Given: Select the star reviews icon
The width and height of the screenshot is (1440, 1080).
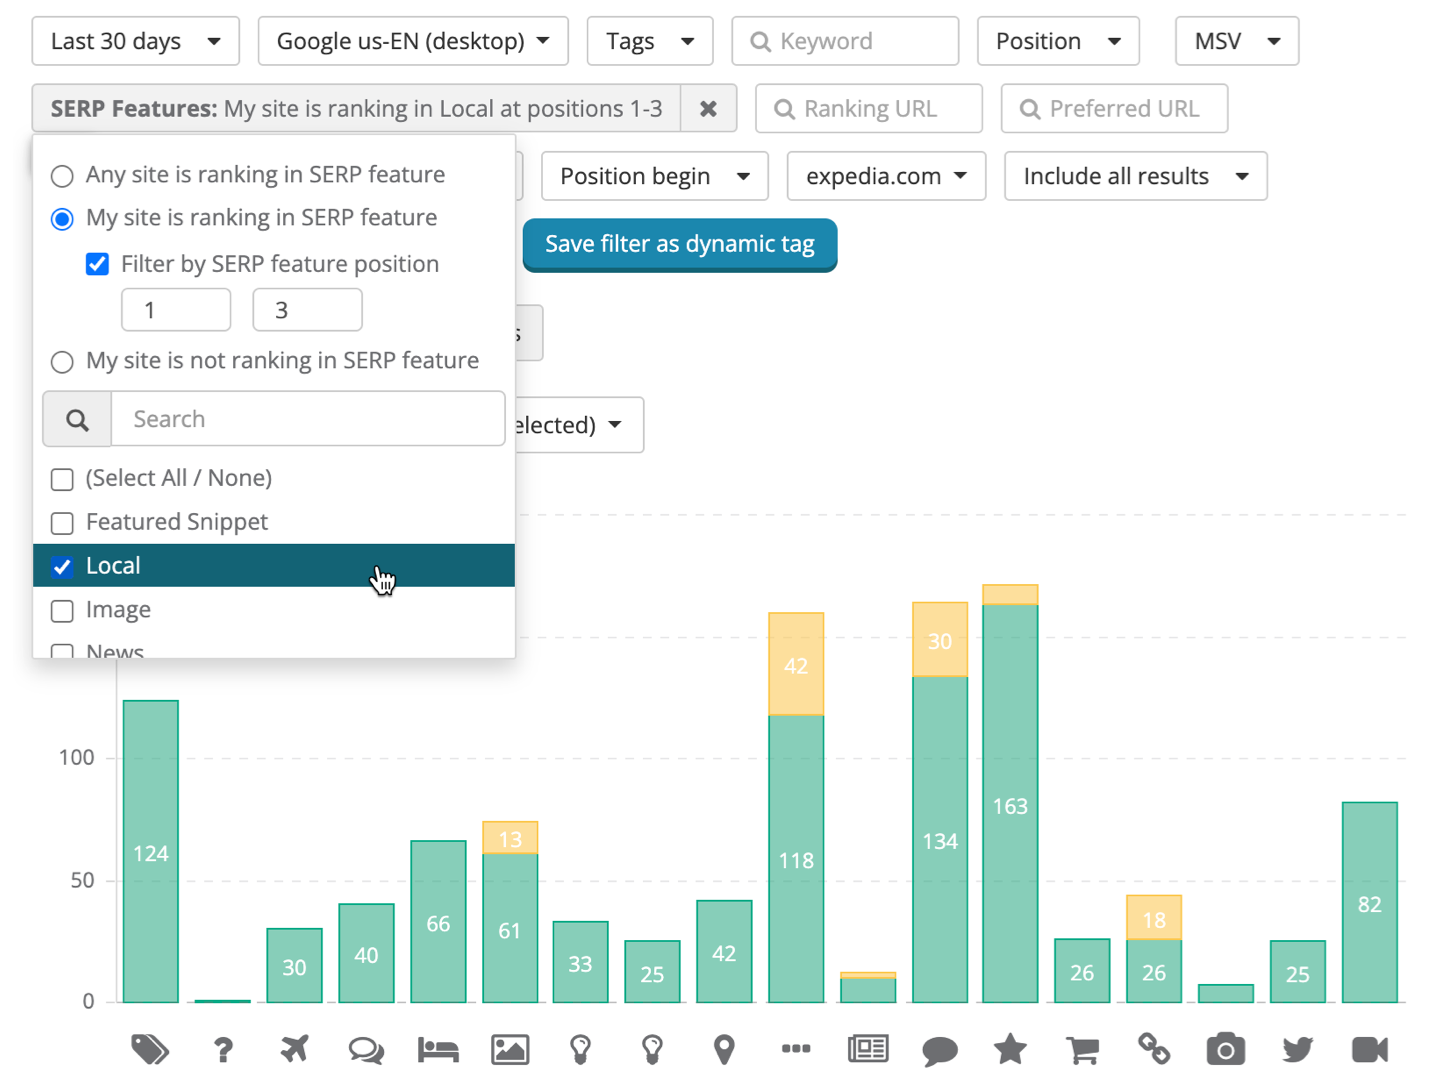Looking at the screenshot, I should (1010, 1049).
